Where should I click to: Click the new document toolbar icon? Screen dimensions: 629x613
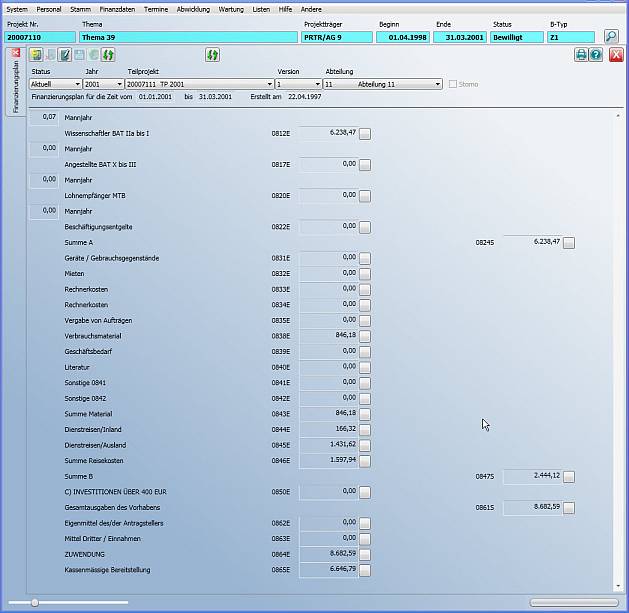pyautogui.click(x=36, y=55)
